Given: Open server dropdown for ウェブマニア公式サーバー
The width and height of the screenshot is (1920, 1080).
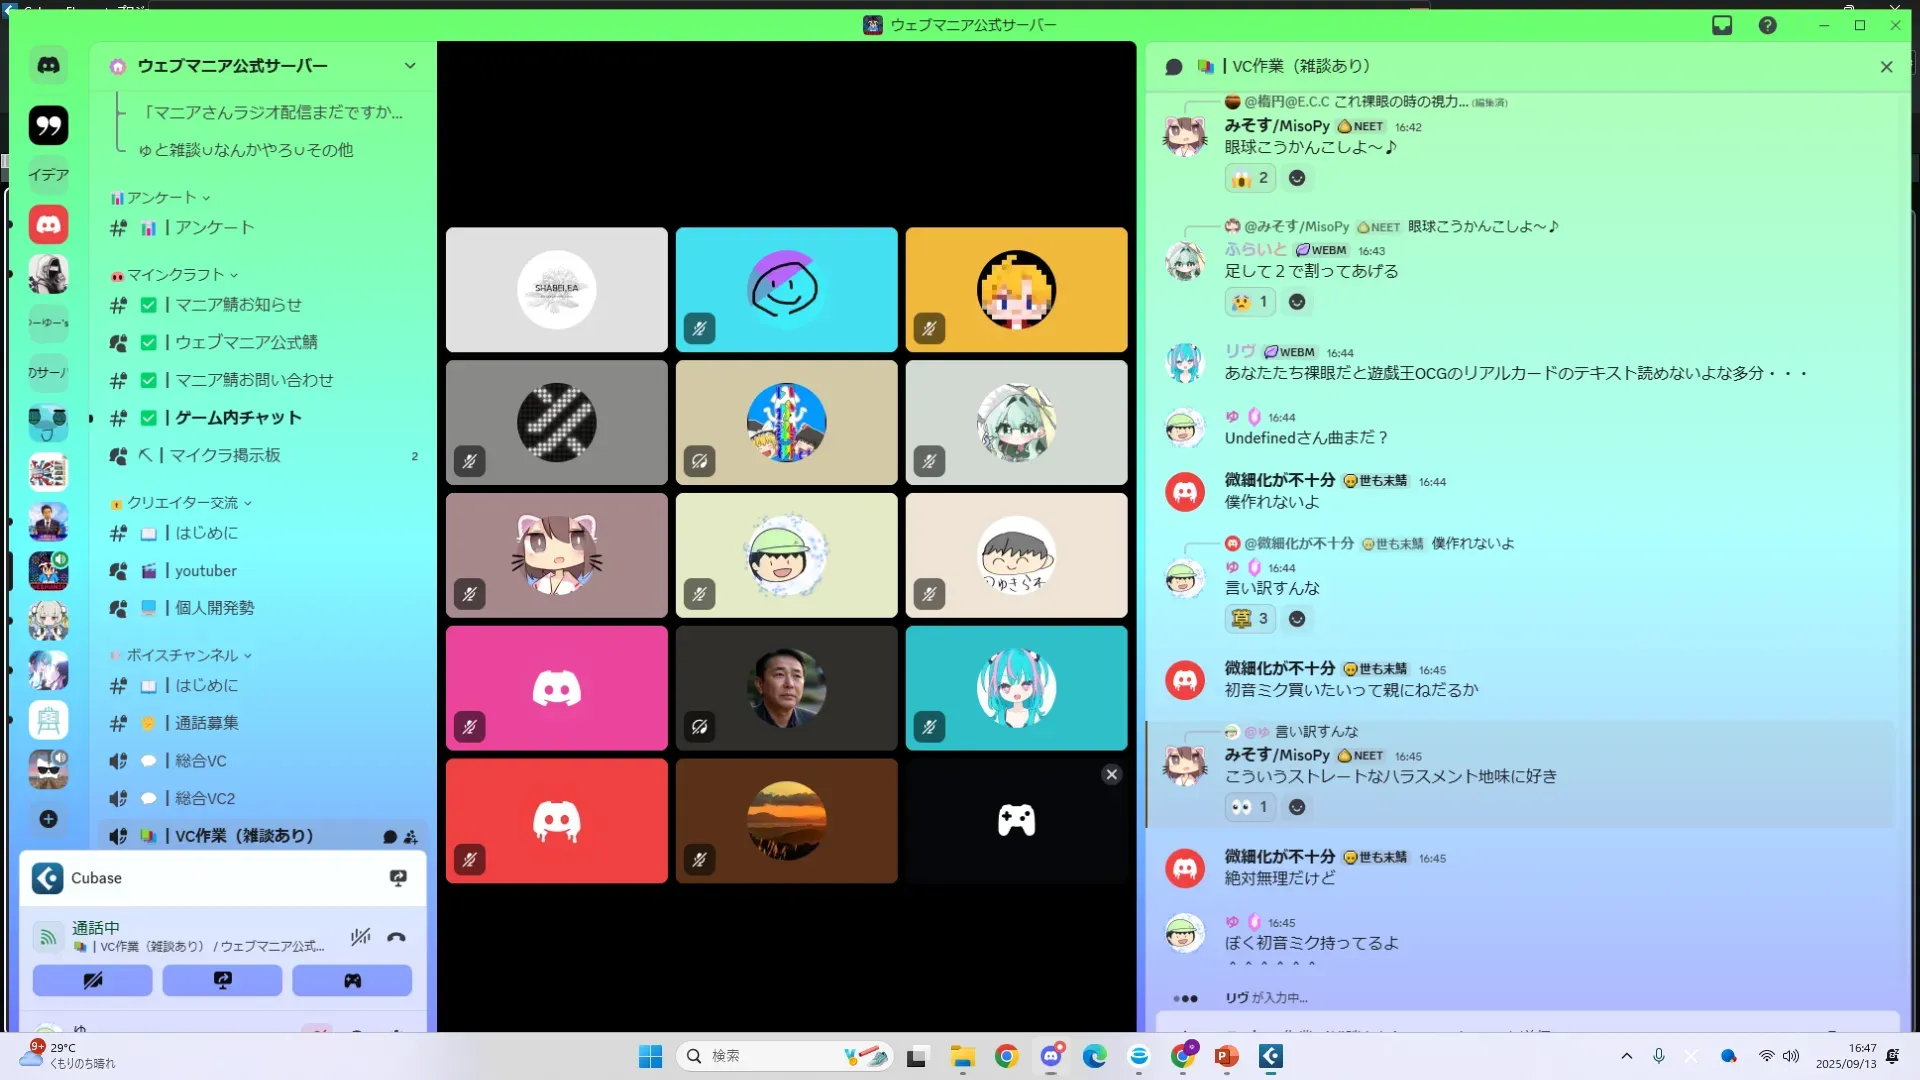Looking at the screenshot, I should pos(410,66).
